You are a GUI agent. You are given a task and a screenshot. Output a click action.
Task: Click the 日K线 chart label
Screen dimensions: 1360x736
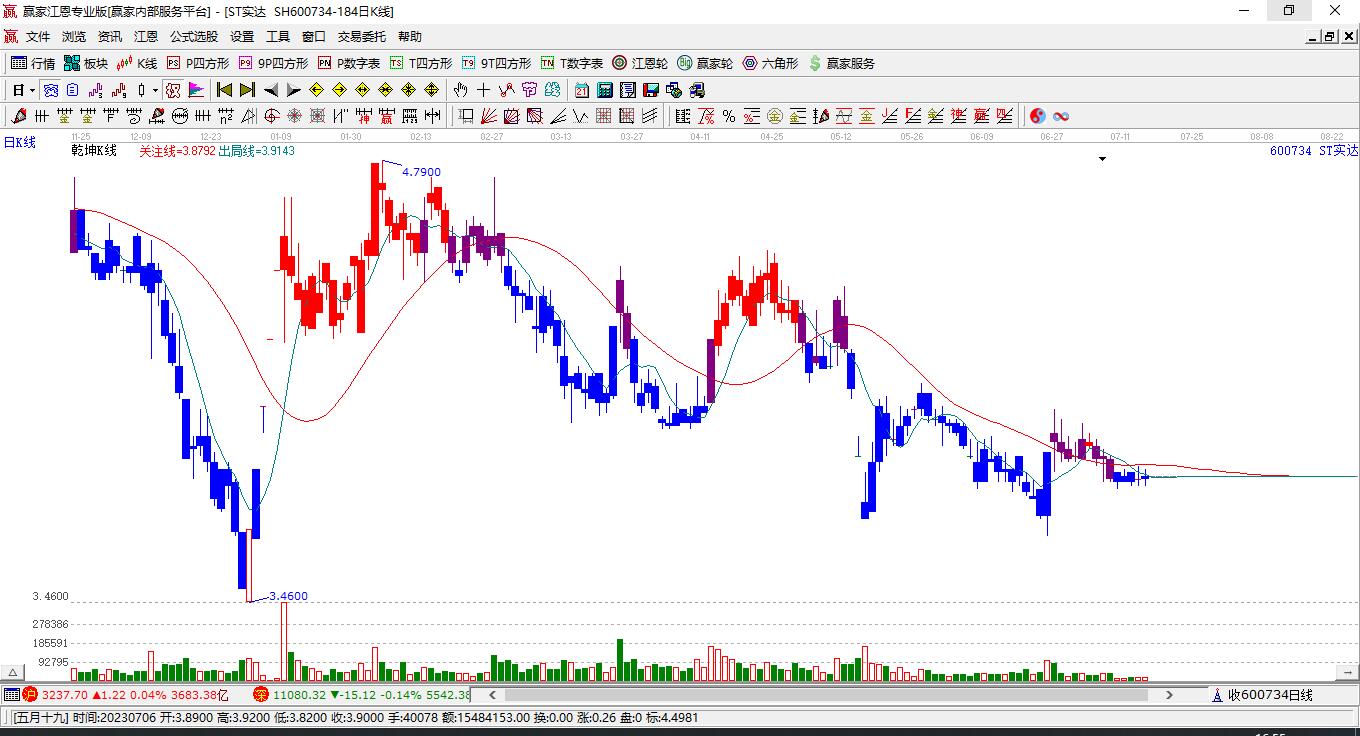(19, 142)
